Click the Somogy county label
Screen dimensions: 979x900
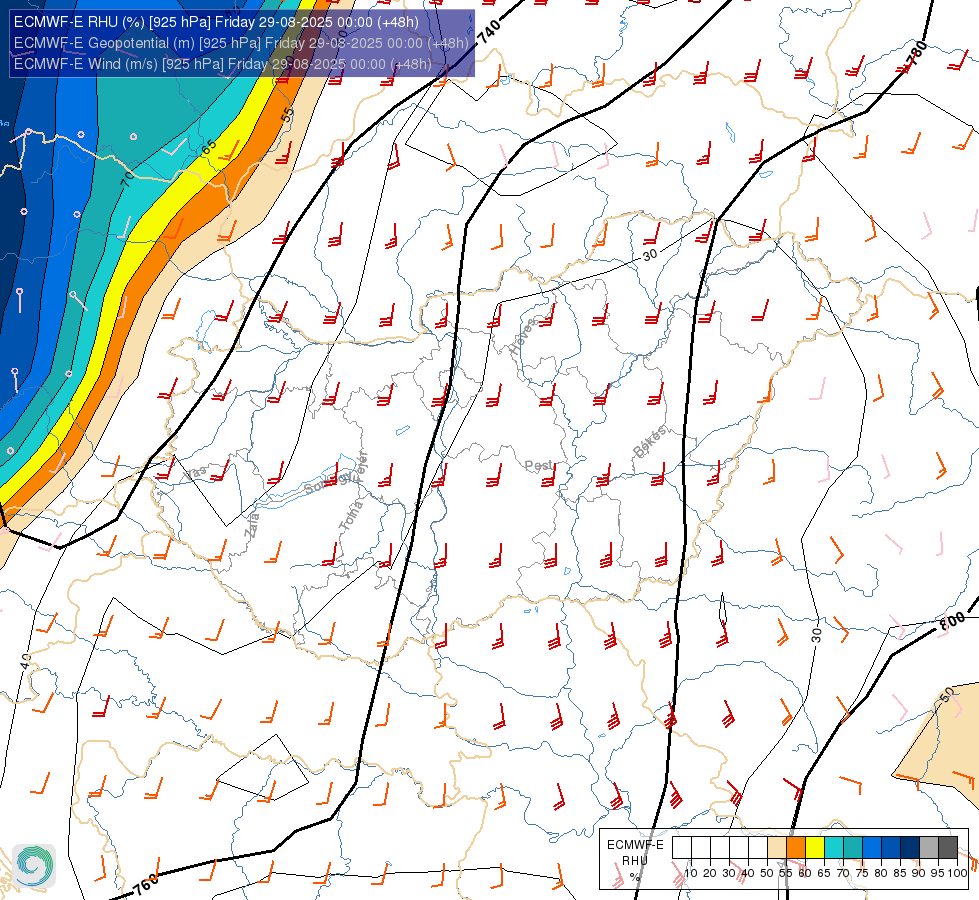click(x=328, y=482)
